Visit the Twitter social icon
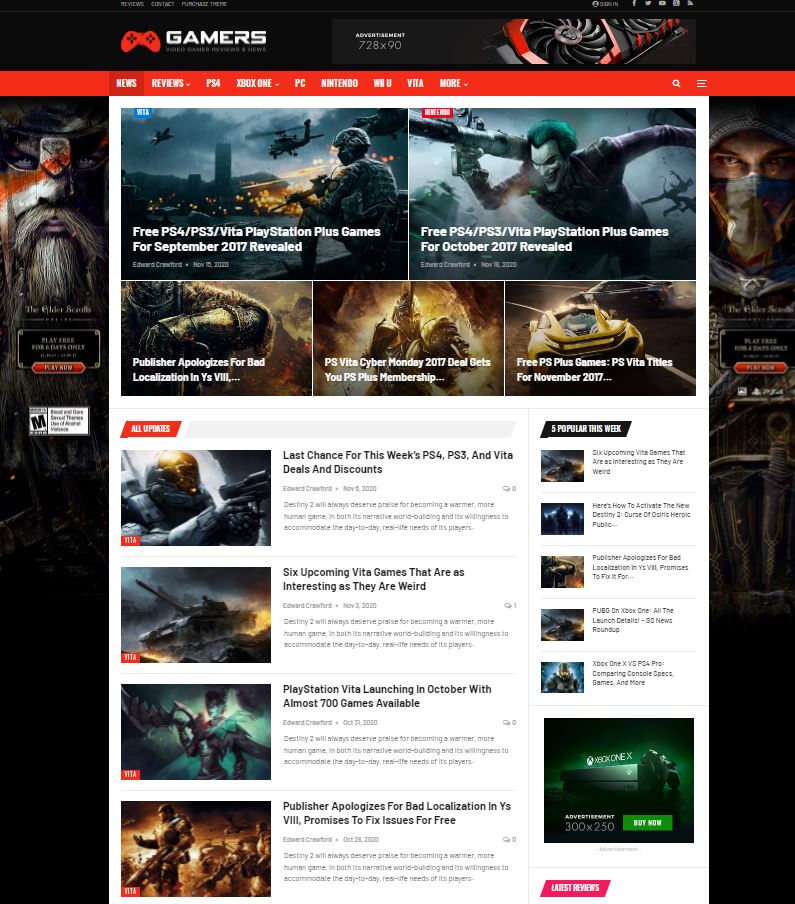Image resolution: width=795 pixels, height=904 pixels. pos(648,4)
